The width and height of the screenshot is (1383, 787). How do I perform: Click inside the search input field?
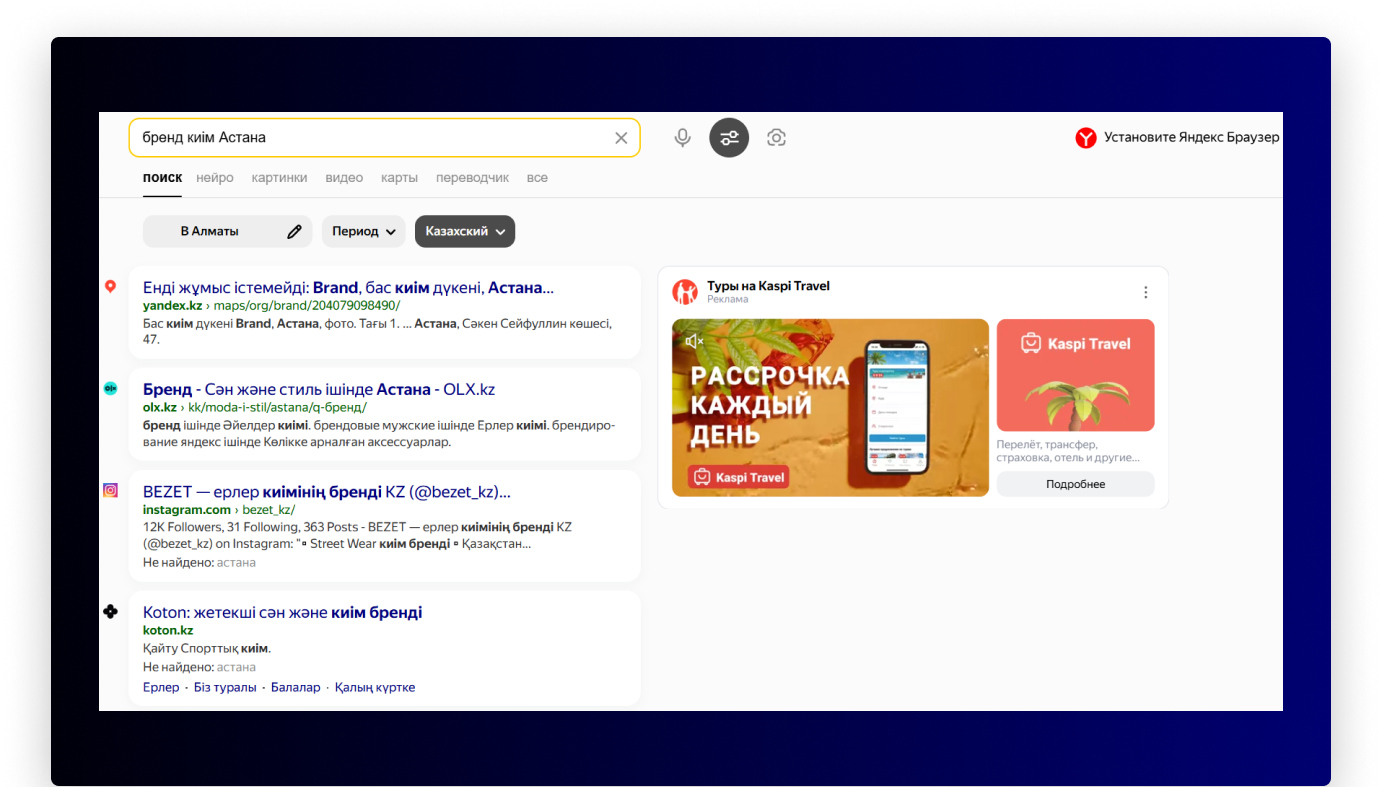click(x=380, y=137)
